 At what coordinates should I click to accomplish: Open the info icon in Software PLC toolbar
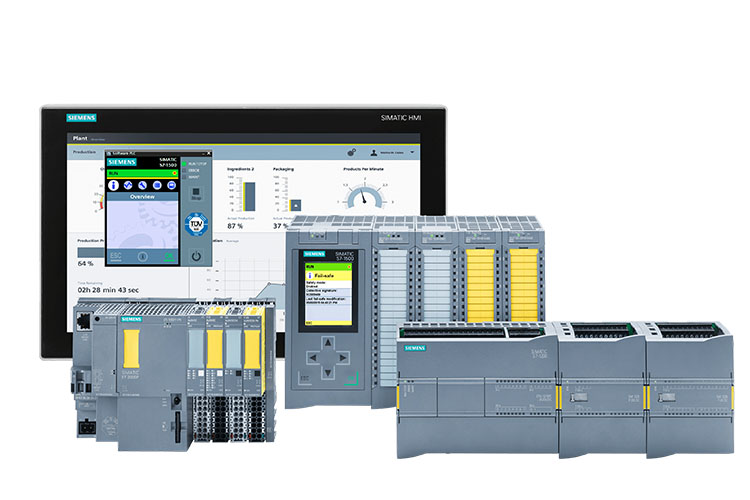click(113, 185)
